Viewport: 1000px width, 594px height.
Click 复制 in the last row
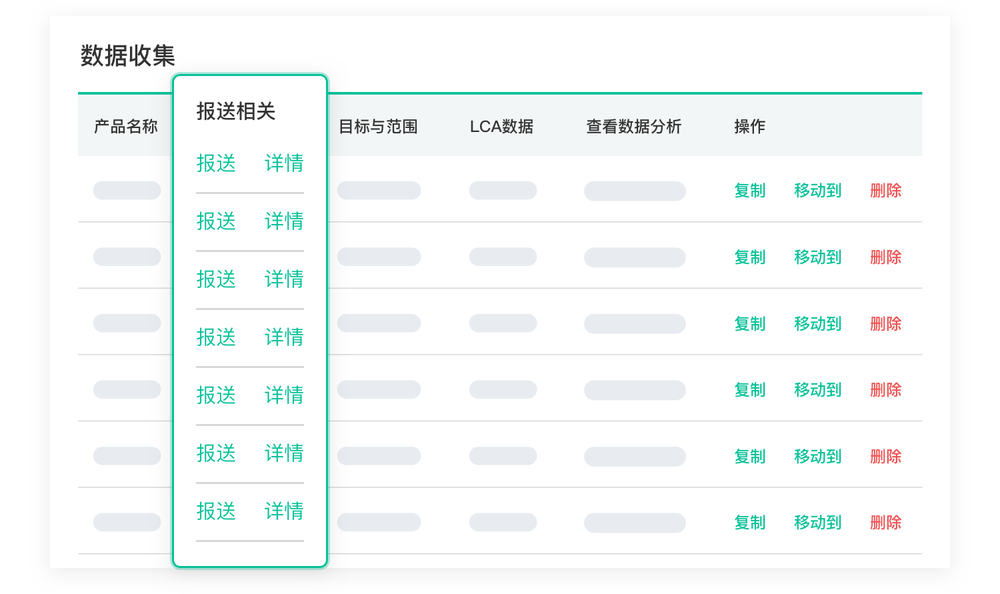(x=749, y=523)
